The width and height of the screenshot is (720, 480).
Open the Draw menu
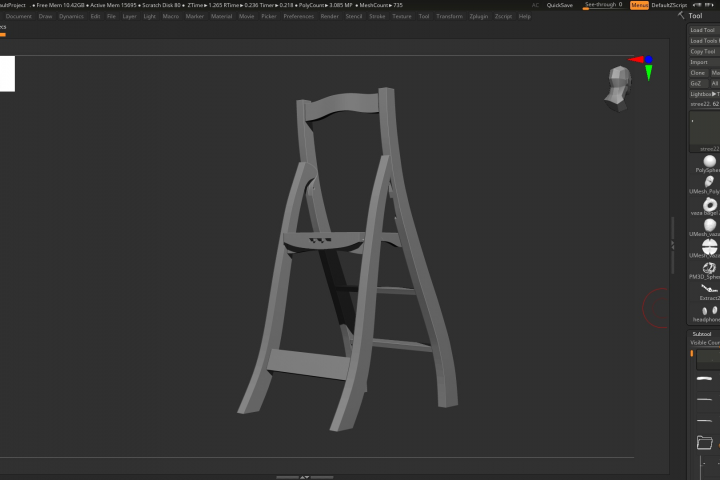45,16
